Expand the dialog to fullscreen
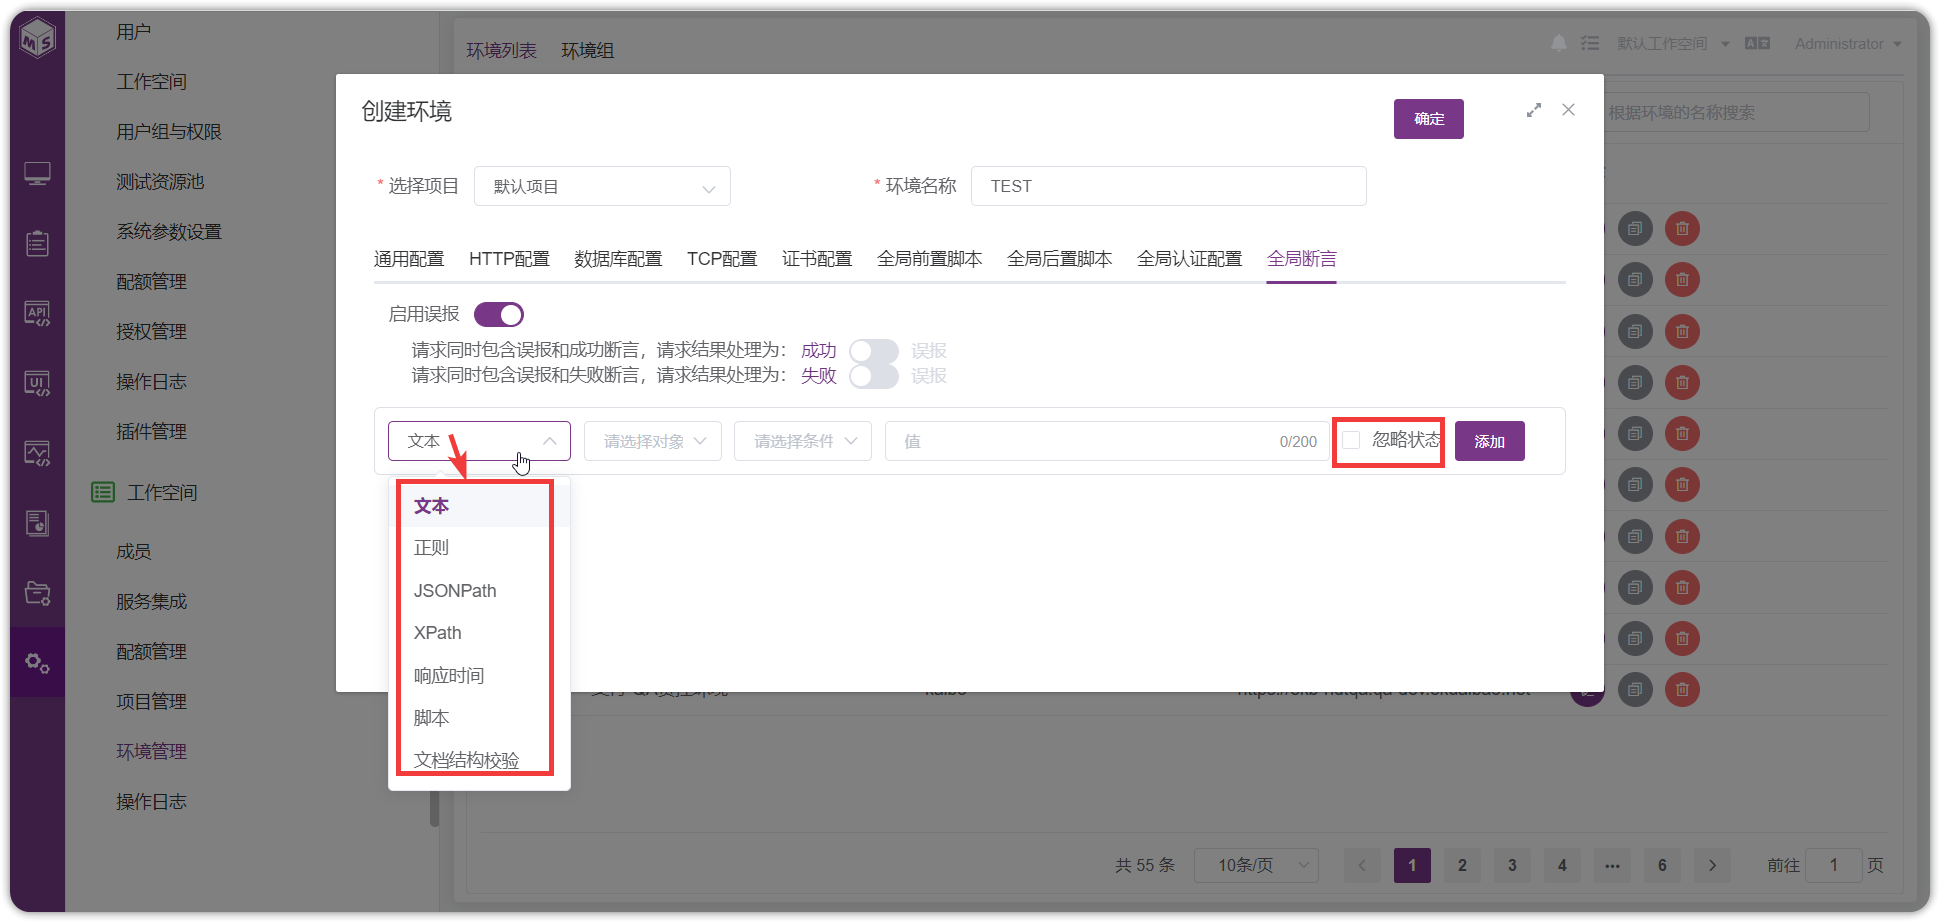1940x922 pixels. click(x=1534, y=110)
